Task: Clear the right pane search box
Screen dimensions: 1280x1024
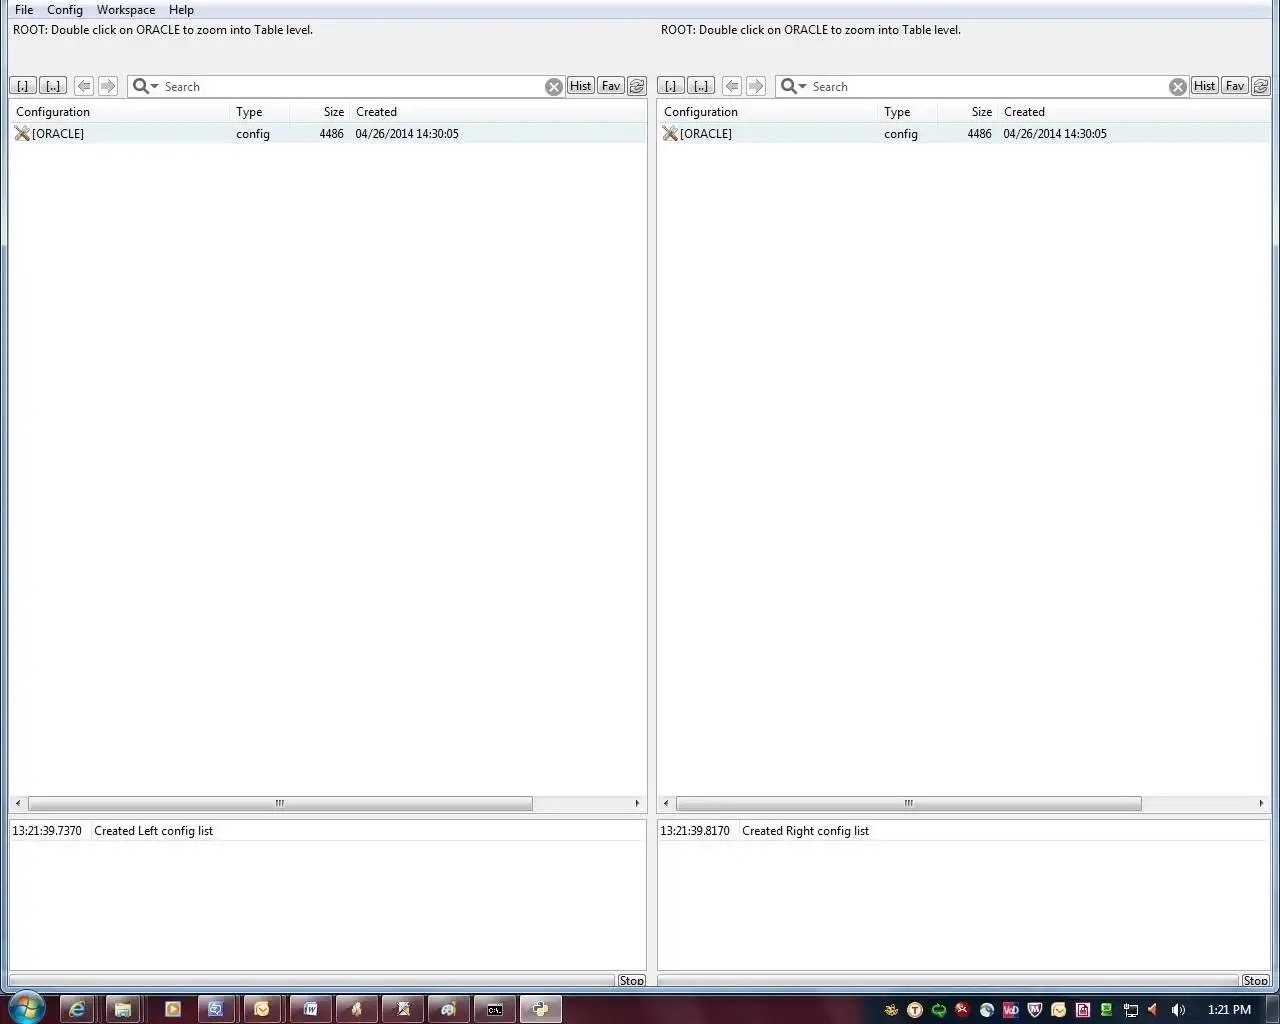Action: (x=1178, y=87)
